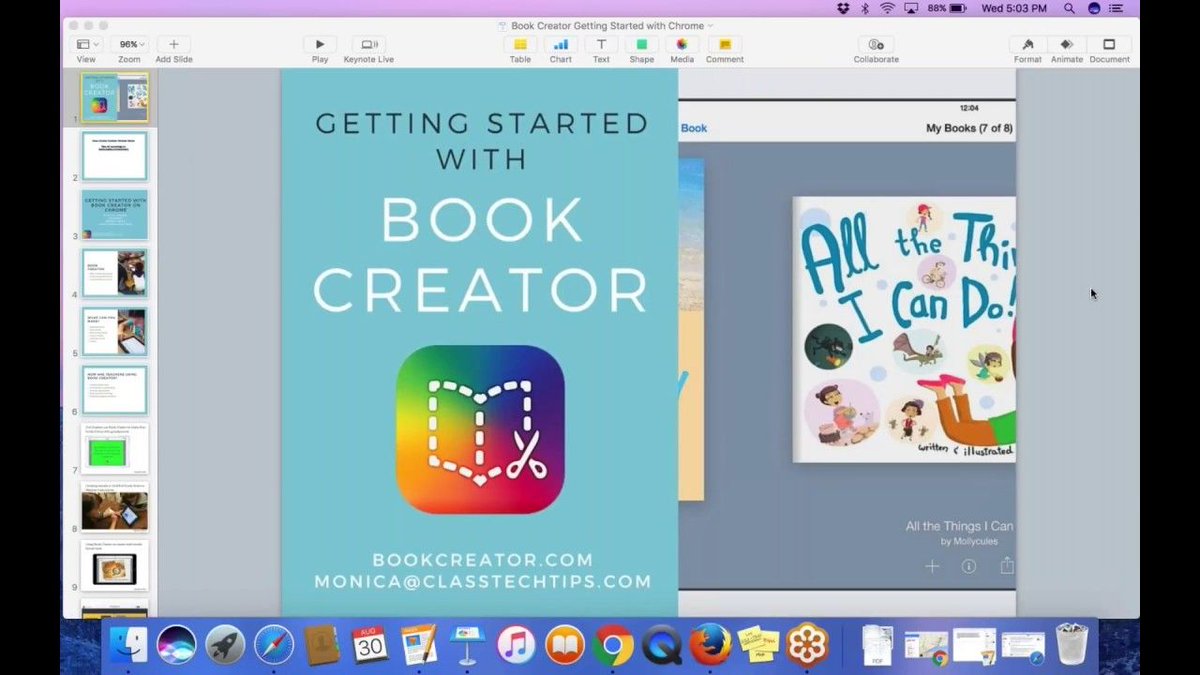This screenshot has width=1200, height=675.
Task: Open Safari from the Dock
Action: [x=274, y=645]
